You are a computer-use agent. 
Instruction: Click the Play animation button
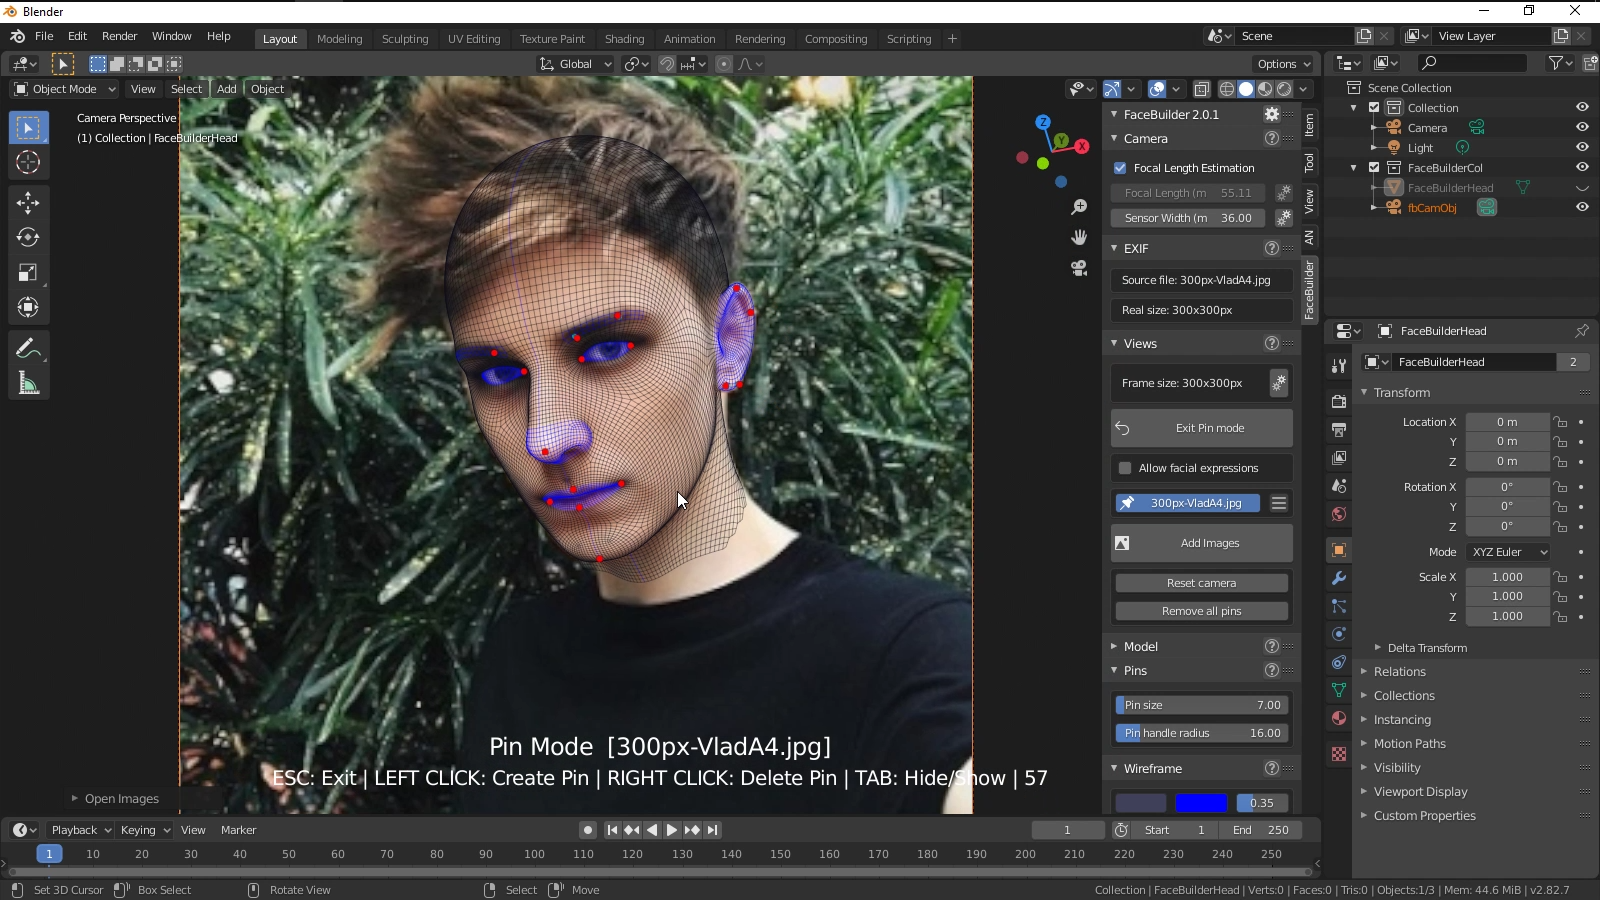[x=672, y=830]
